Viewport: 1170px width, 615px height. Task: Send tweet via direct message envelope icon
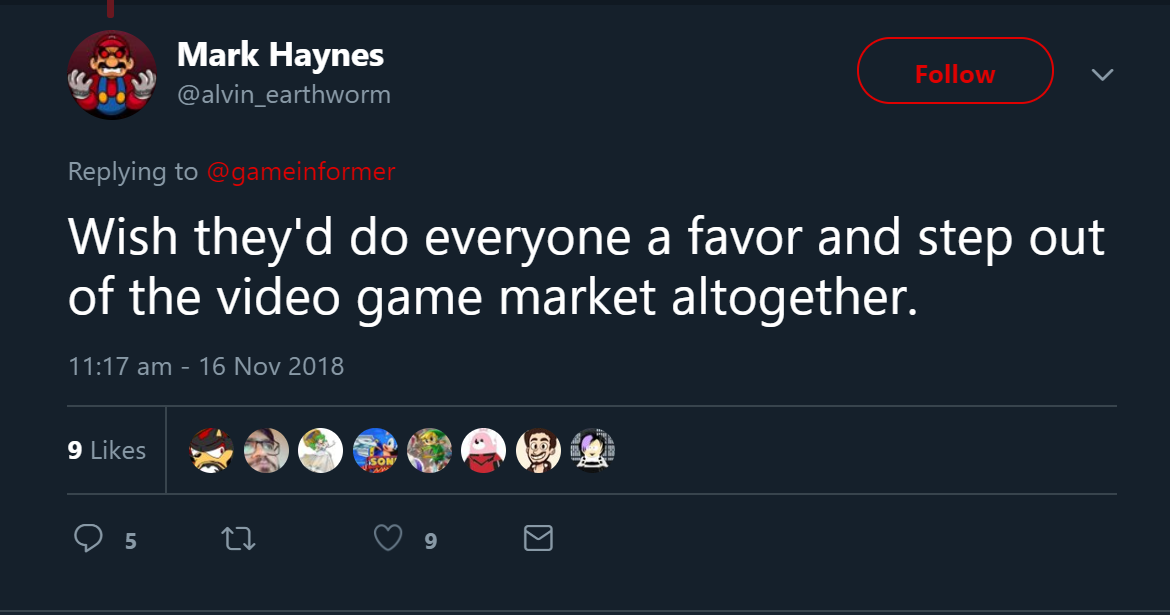(x=538, y=540)
